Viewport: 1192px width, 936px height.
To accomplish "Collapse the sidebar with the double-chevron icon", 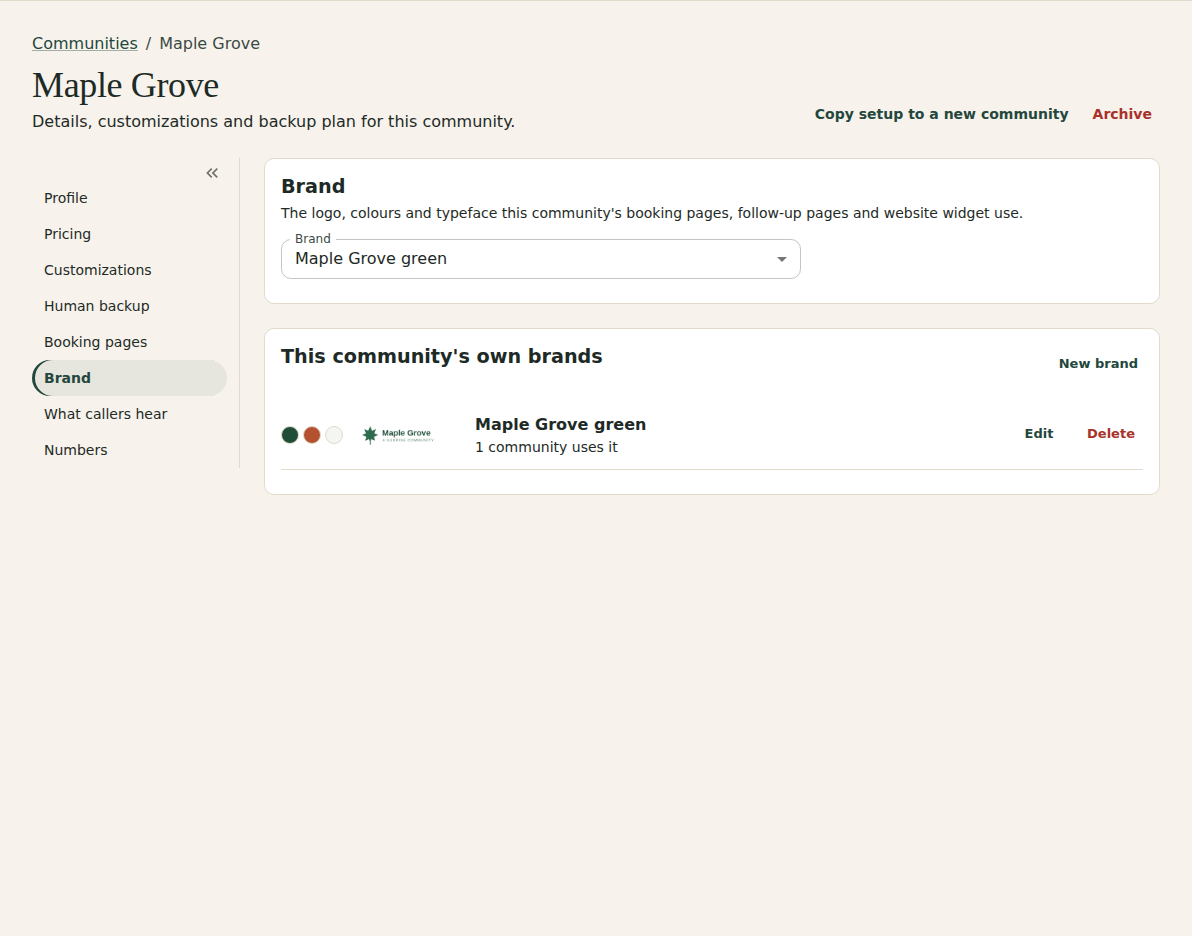I will [x=212, y=173].
